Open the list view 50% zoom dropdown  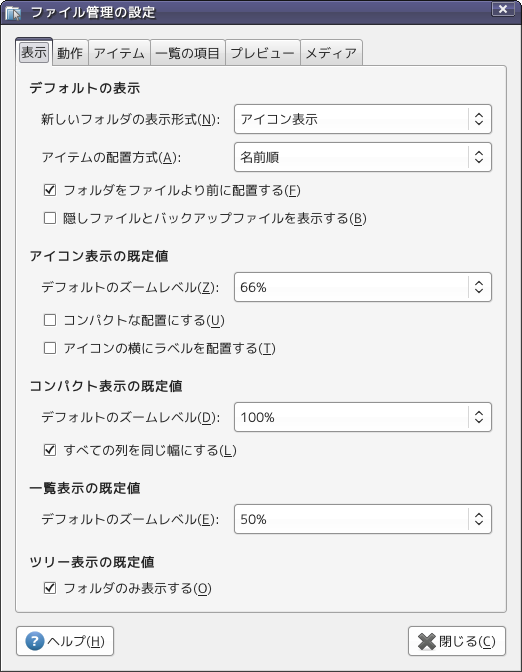363,519
